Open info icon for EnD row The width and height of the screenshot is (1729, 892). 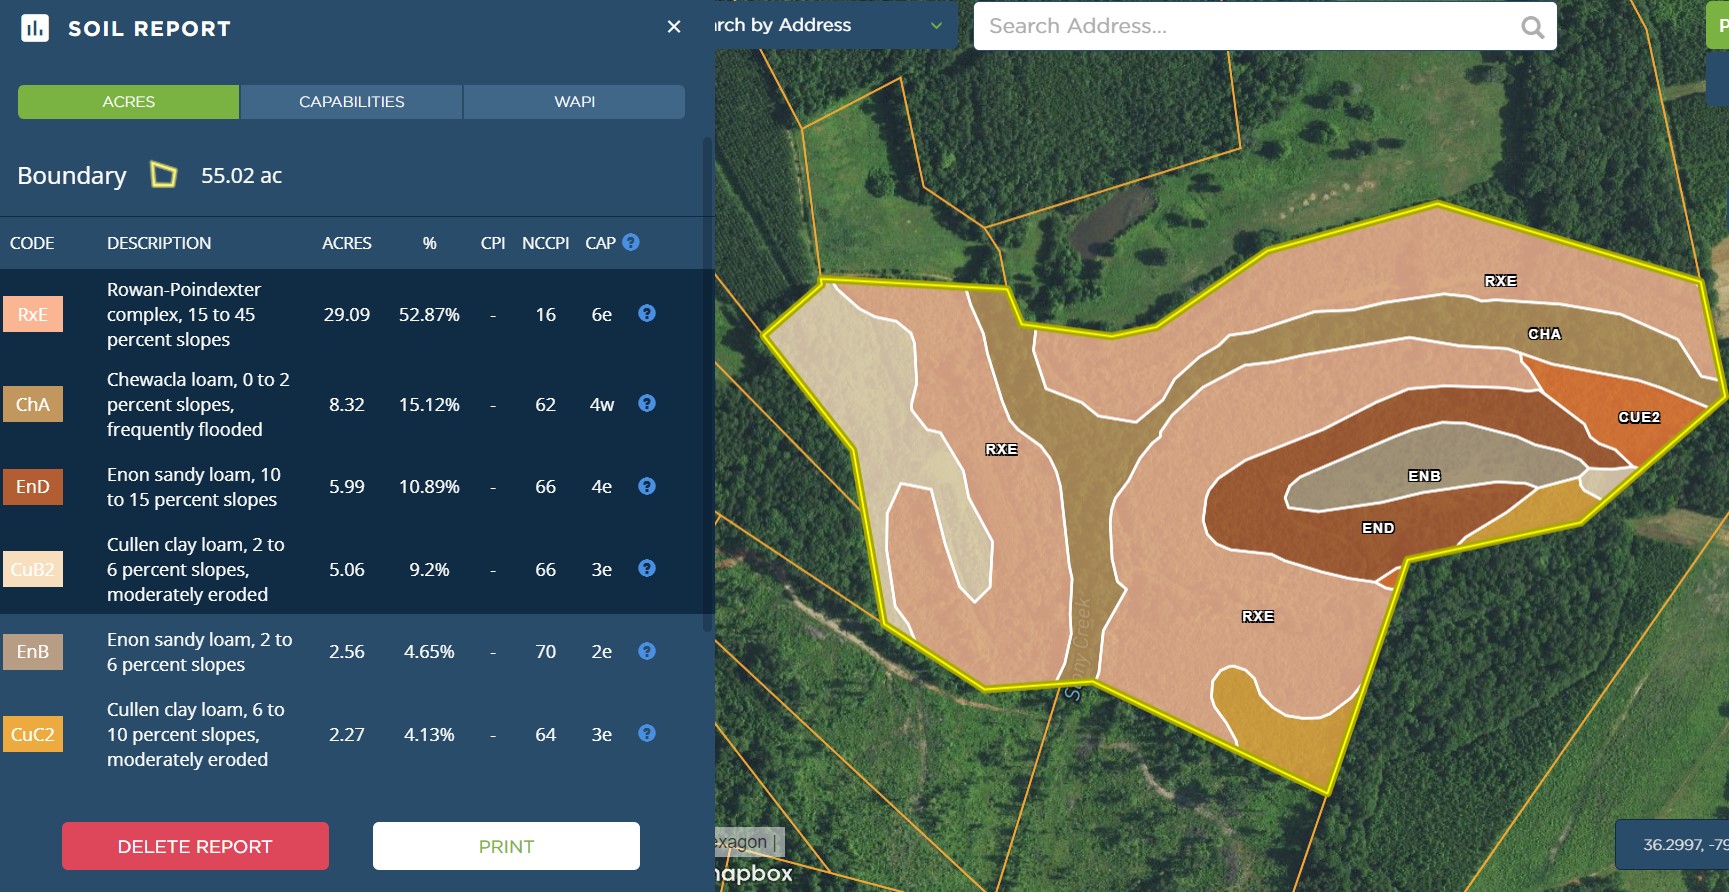pos(647,486)
